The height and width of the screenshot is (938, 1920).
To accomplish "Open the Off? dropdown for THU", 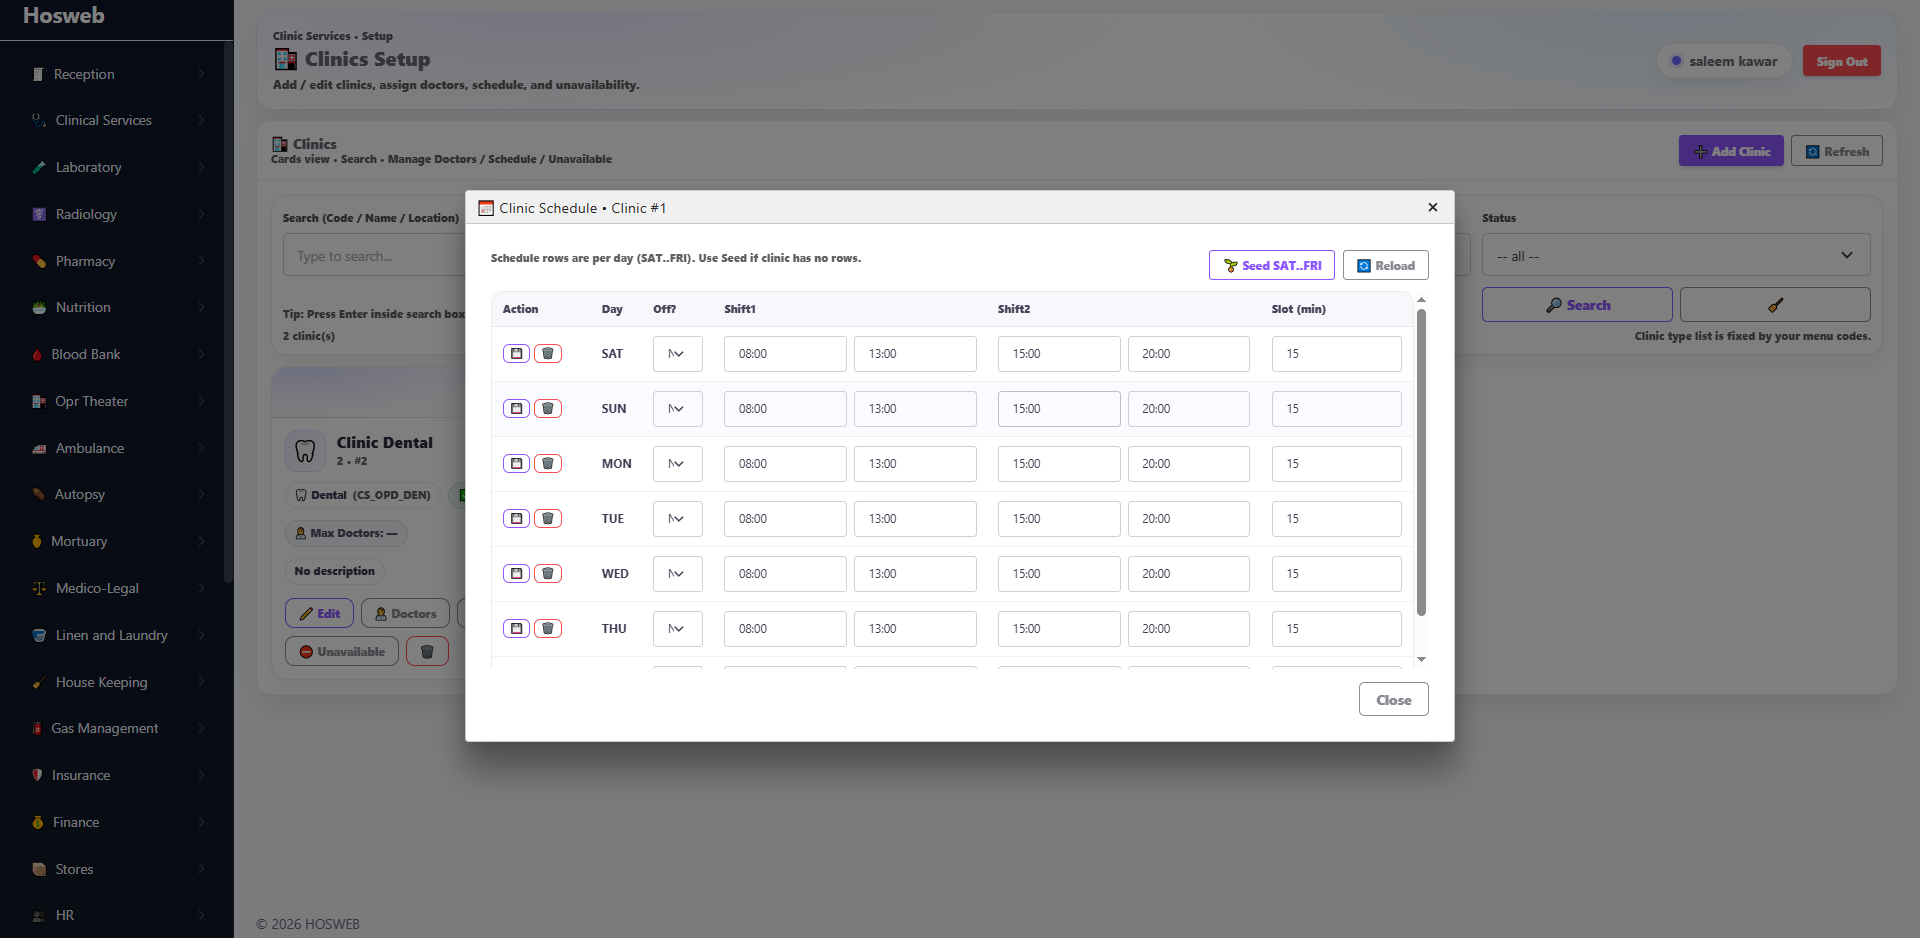I will click(678, 629).
